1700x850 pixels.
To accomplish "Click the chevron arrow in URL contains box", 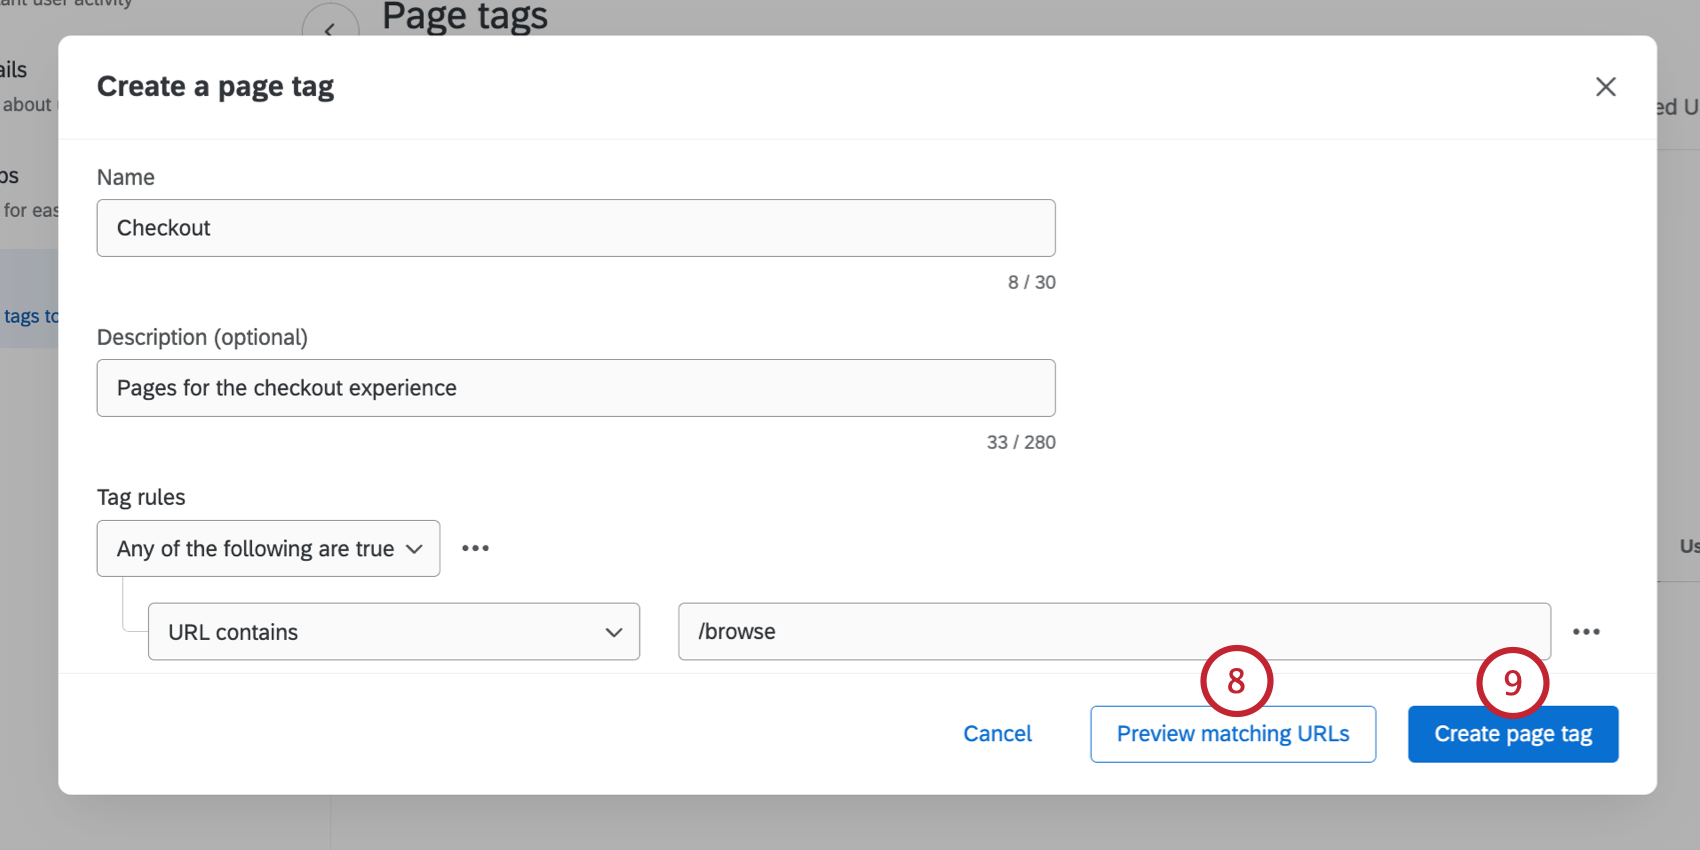I will 614,632.
